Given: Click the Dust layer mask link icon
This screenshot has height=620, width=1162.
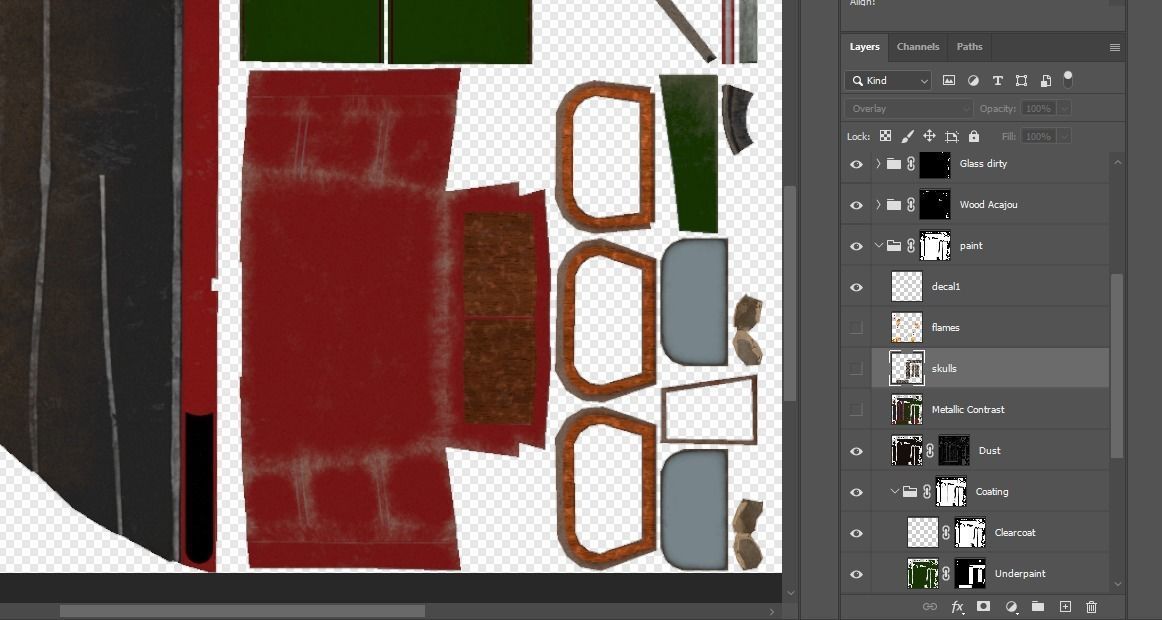Looking at the screenshot, I should pos(930,450).
